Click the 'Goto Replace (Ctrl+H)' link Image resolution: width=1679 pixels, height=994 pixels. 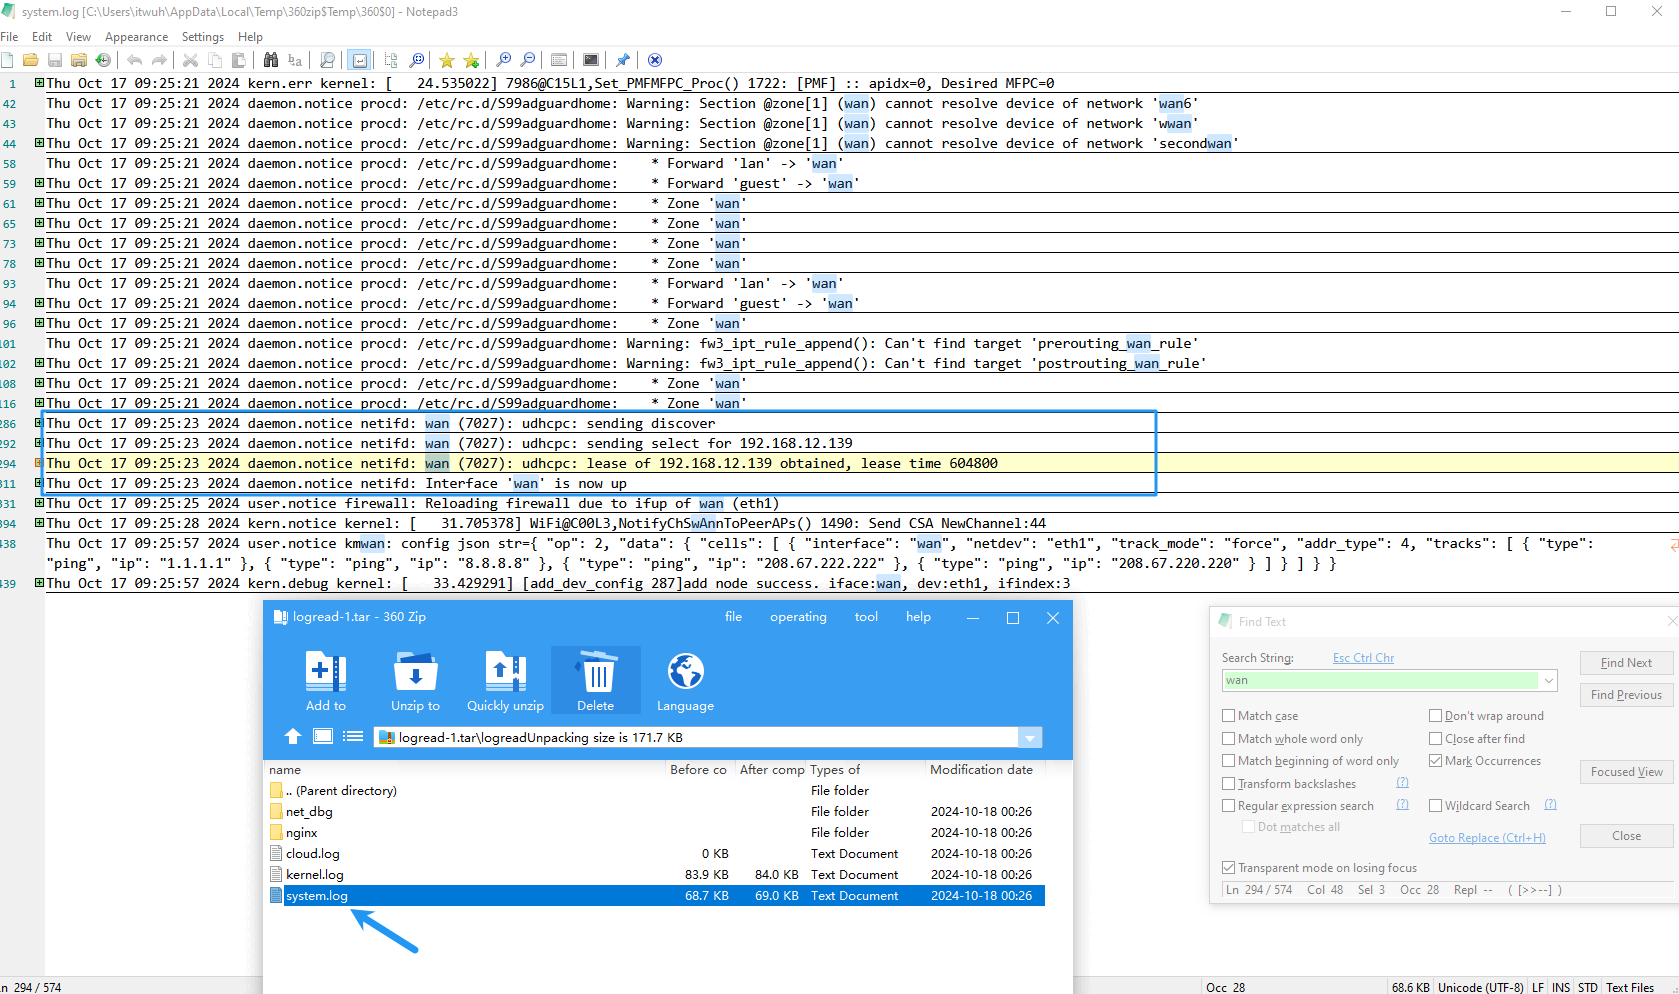(1487, 838)
